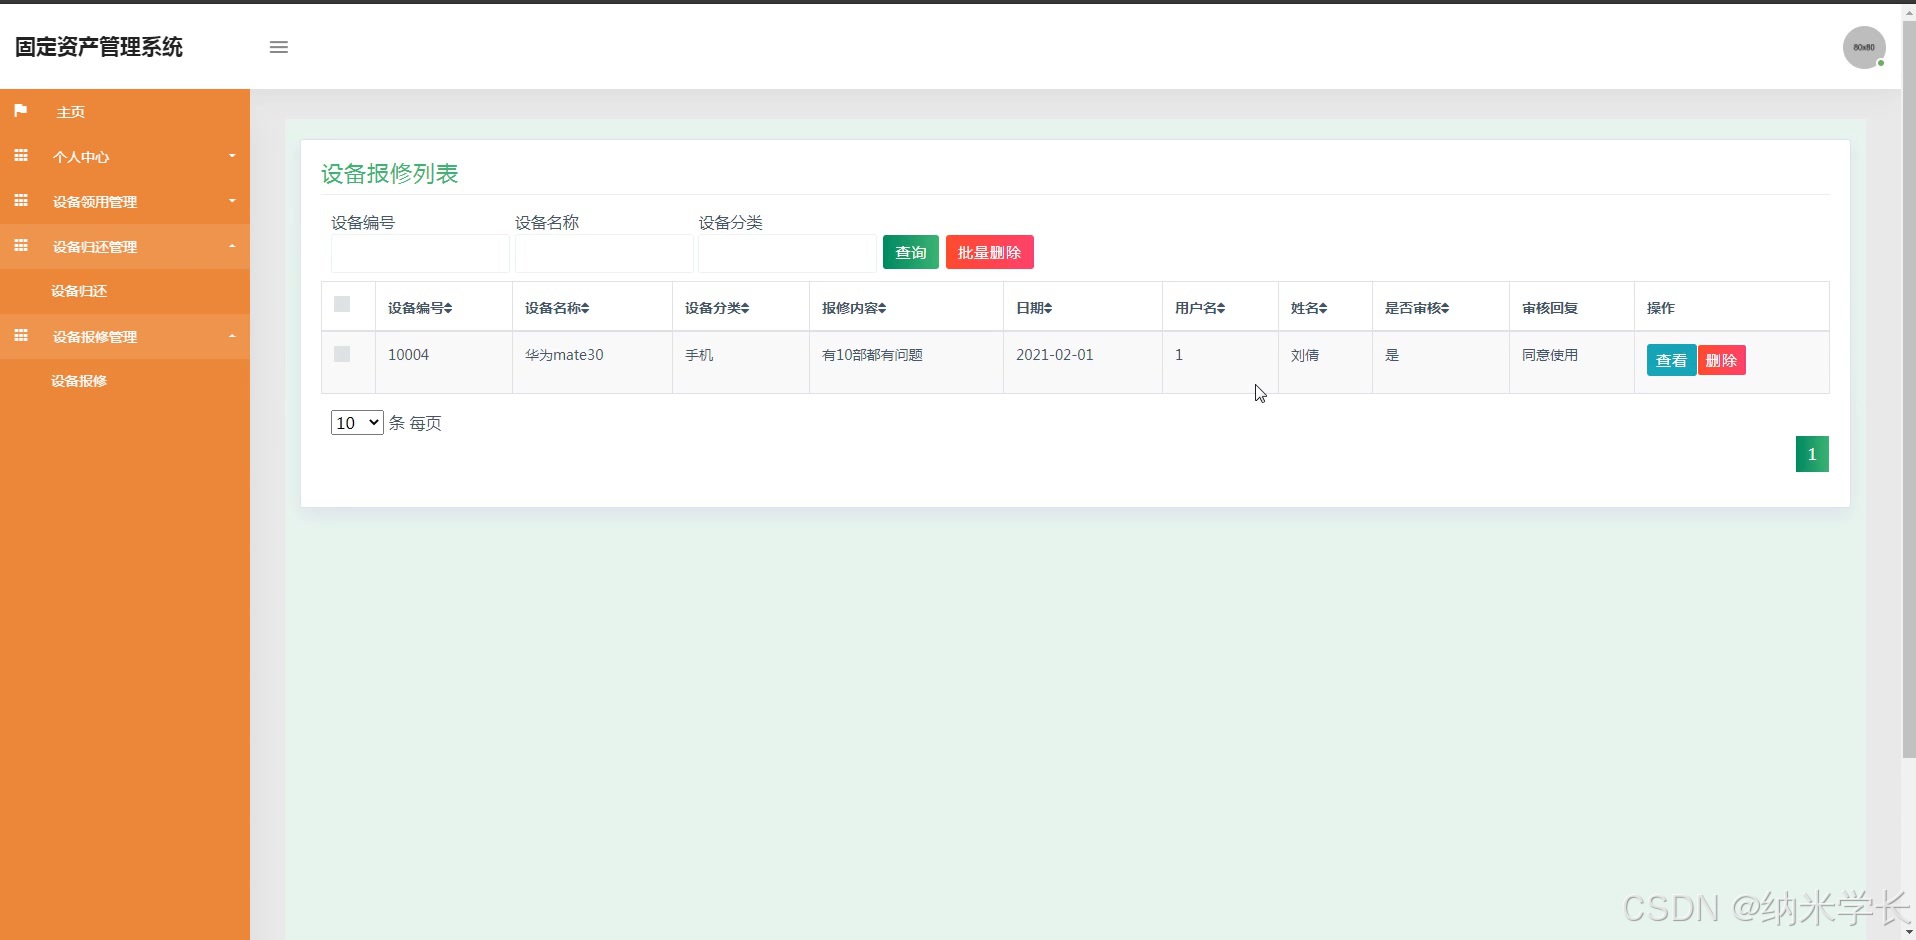Image resolution: width=1916 pixels, height=940 pixels.
Task: Focus the 设备编号 search field
Action: pyautogui.click(x=420, y=254)
